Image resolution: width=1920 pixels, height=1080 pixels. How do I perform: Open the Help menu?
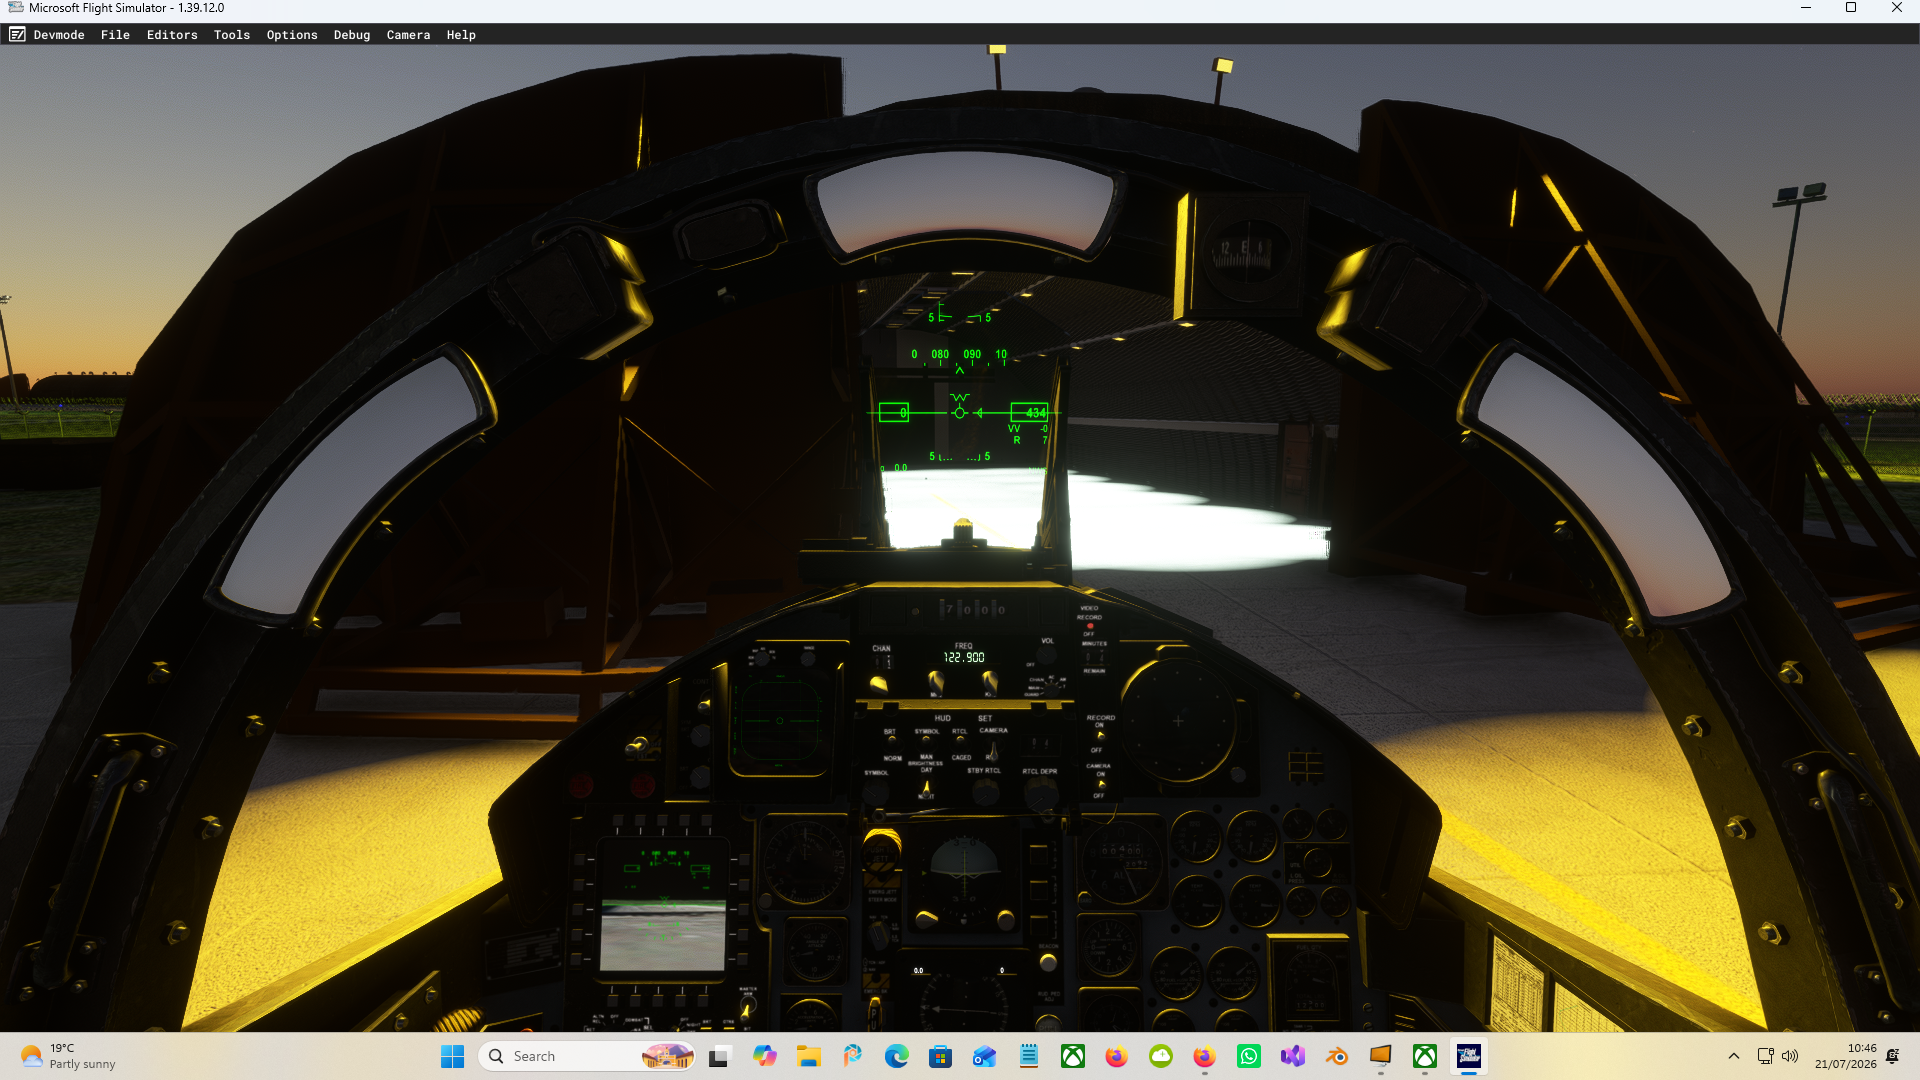[461, 34]
